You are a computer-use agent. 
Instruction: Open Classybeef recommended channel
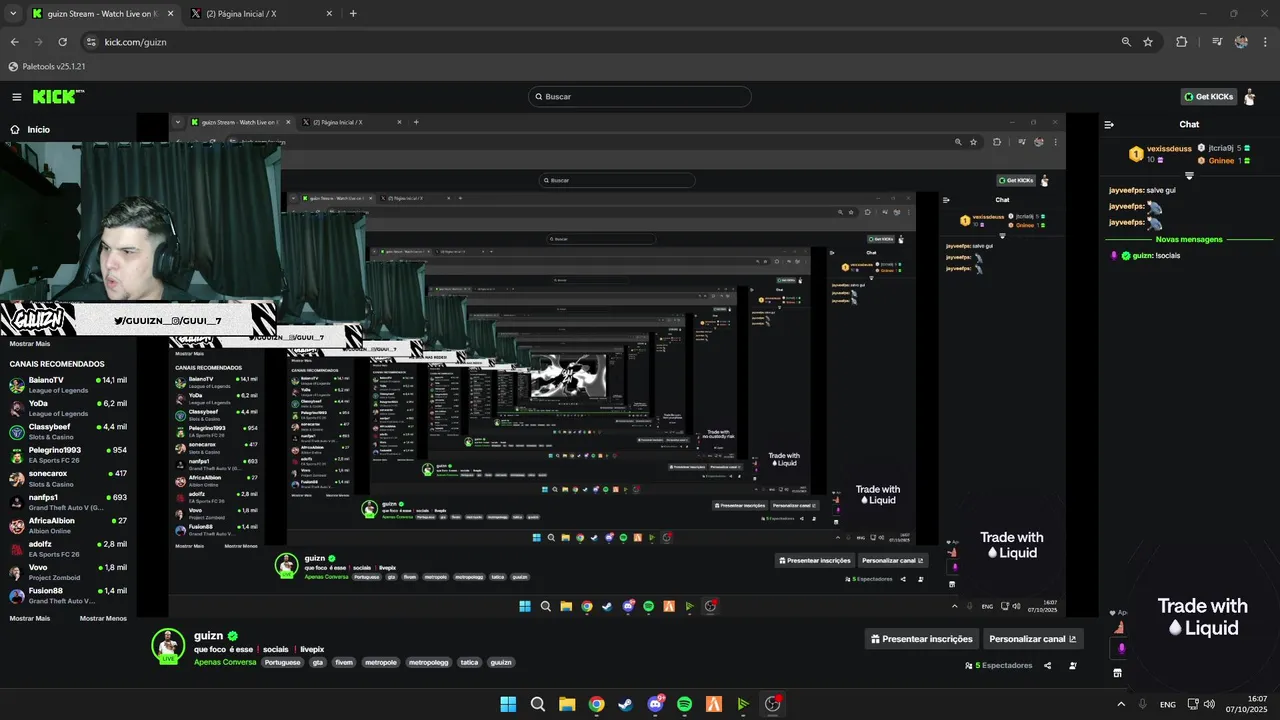click(x=68, y=432)
